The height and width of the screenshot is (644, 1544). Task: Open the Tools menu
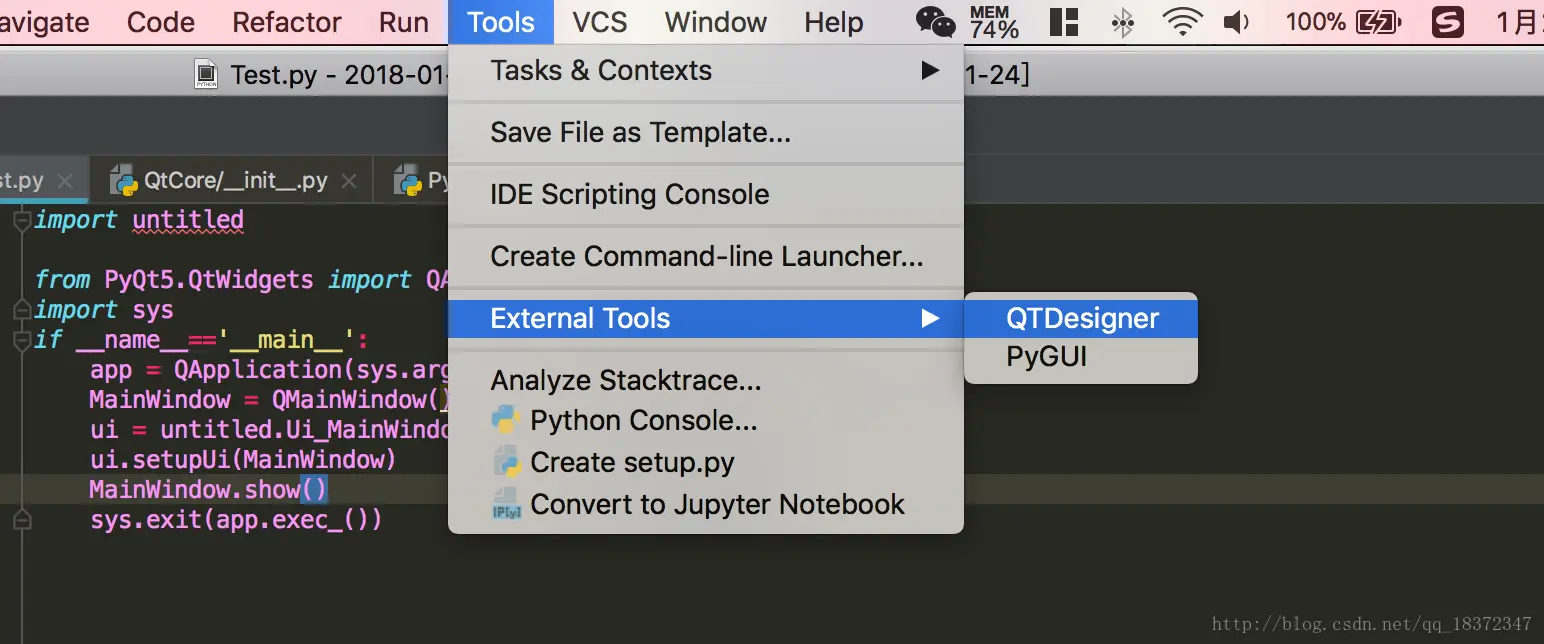[x=501, y=22]
